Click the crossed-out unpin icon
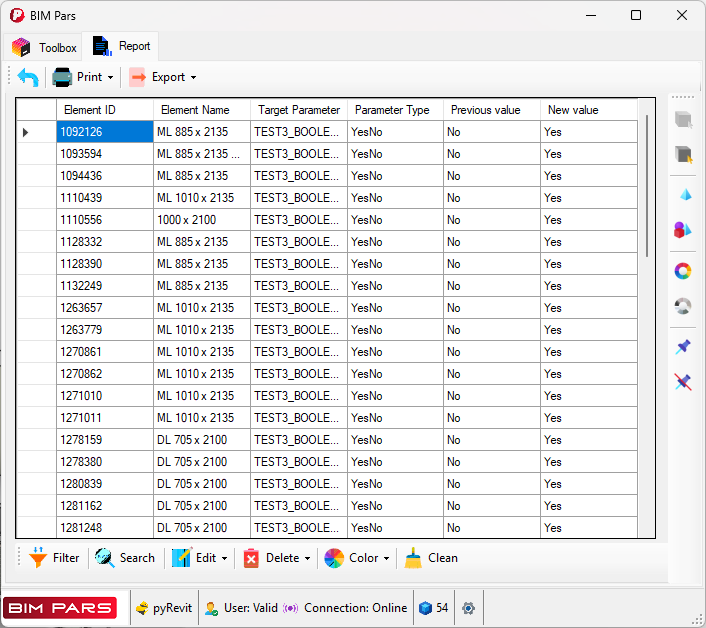The image size is (706, 628). [683, 382]
